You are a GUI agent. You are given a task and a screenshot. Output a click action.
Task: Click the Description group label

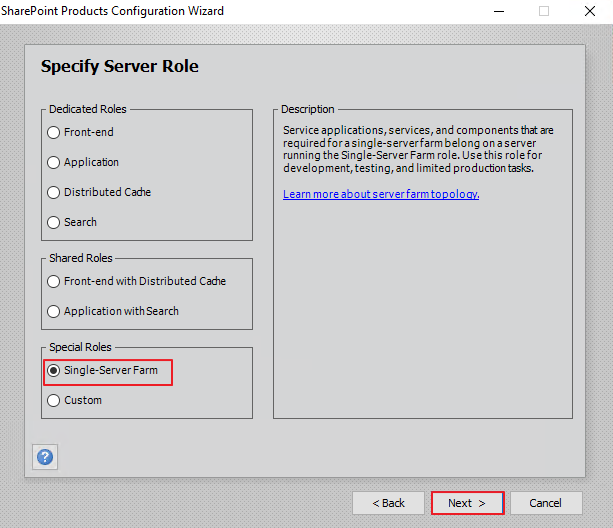point(308,109)
